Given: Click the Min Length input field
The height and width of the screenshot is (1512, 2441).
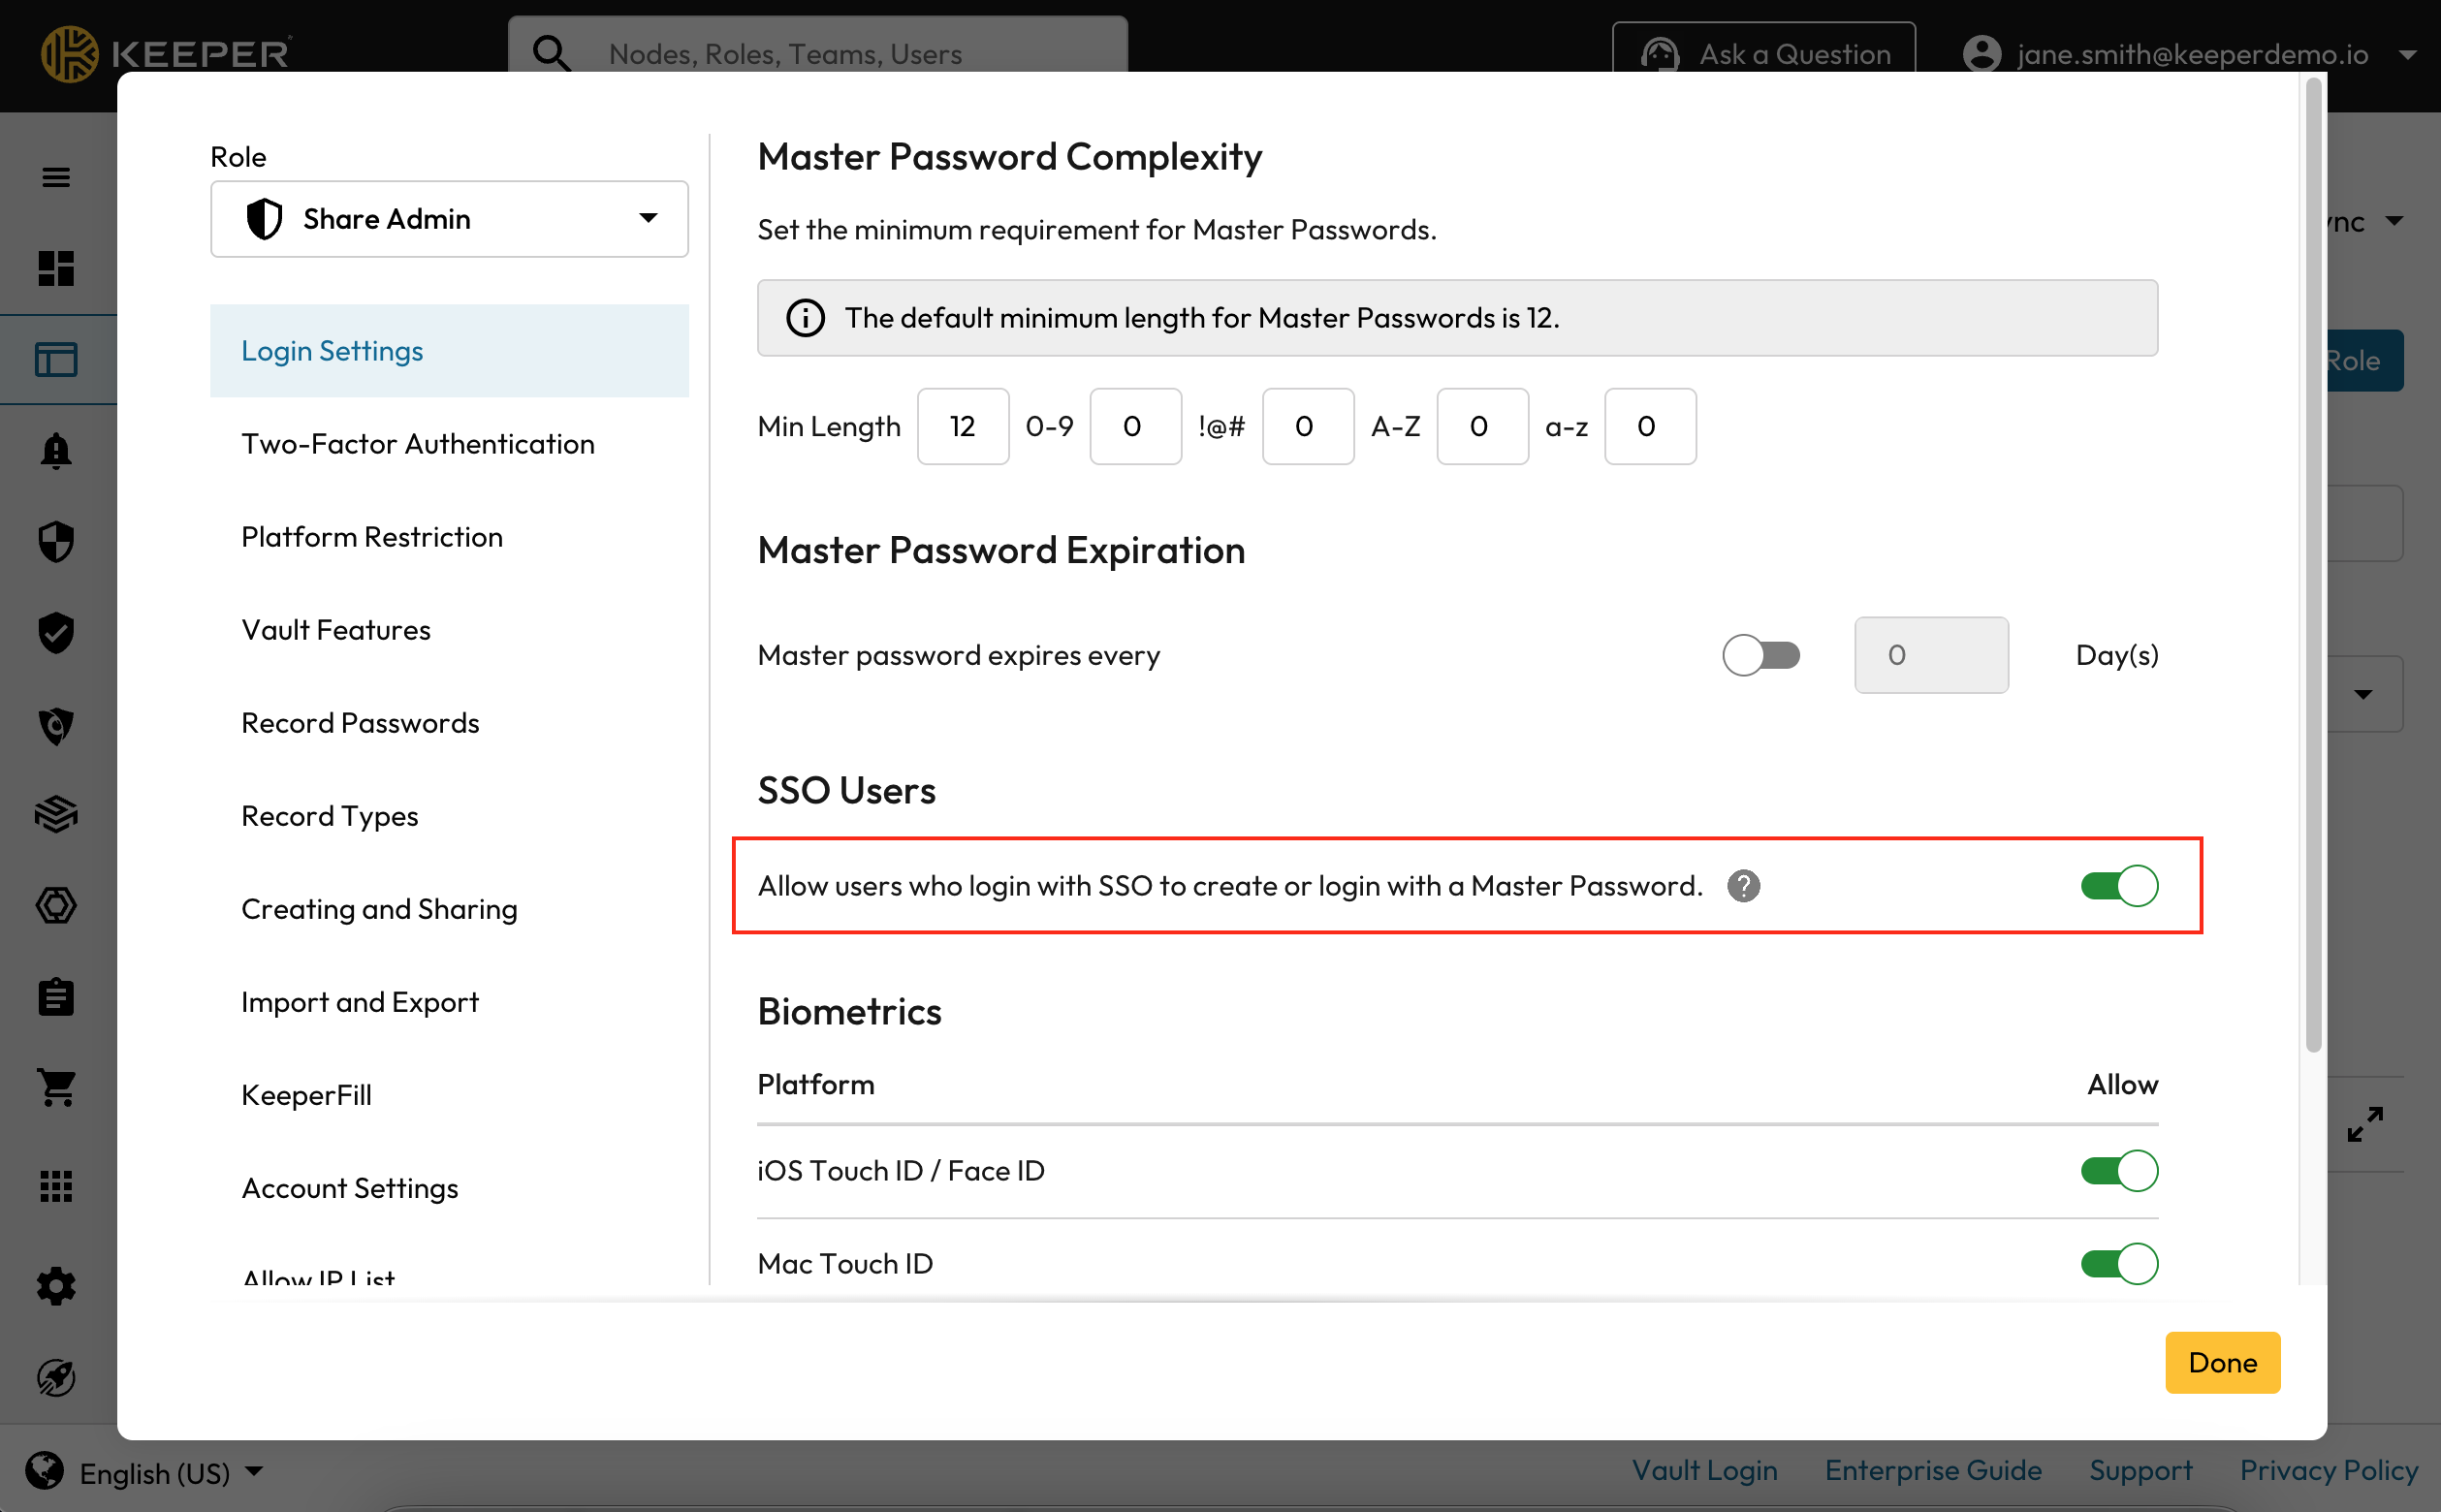Looking at the screenshot, I should (962, 427).
